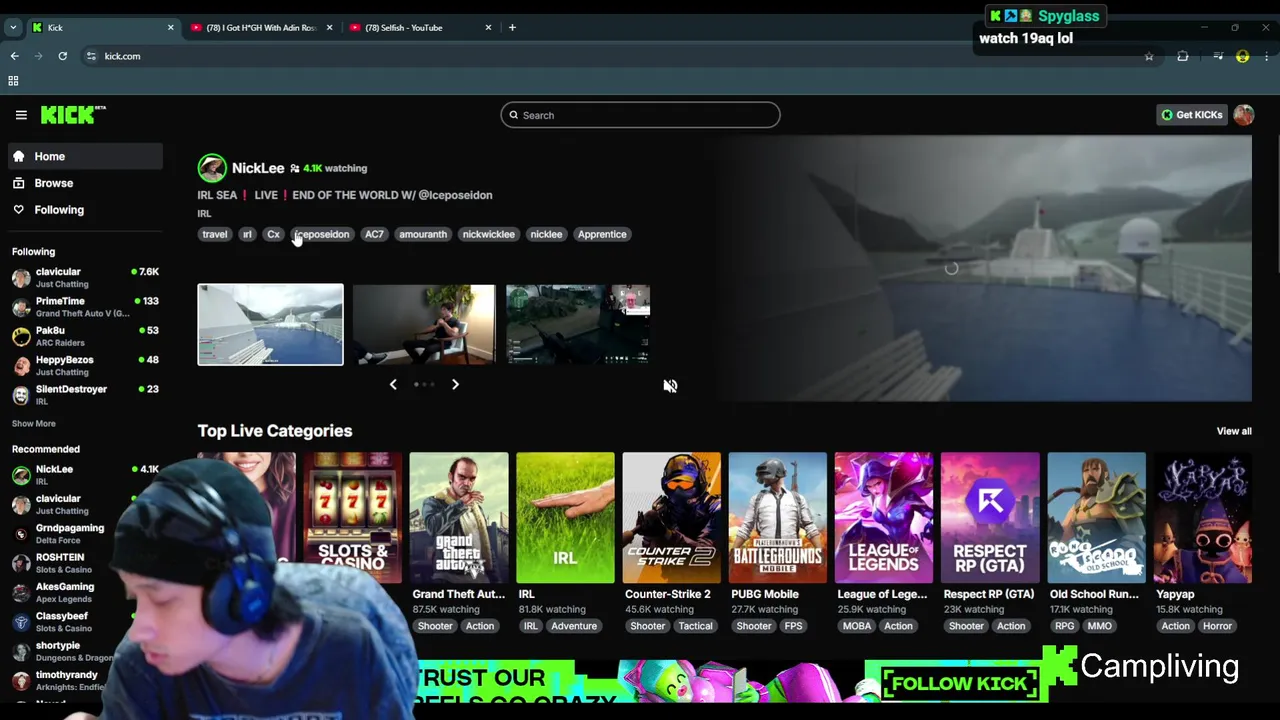Image resolution: width=1280 pixels, height=720 pixels.
Task: Open a new browser tab
Action: [512, 28]
